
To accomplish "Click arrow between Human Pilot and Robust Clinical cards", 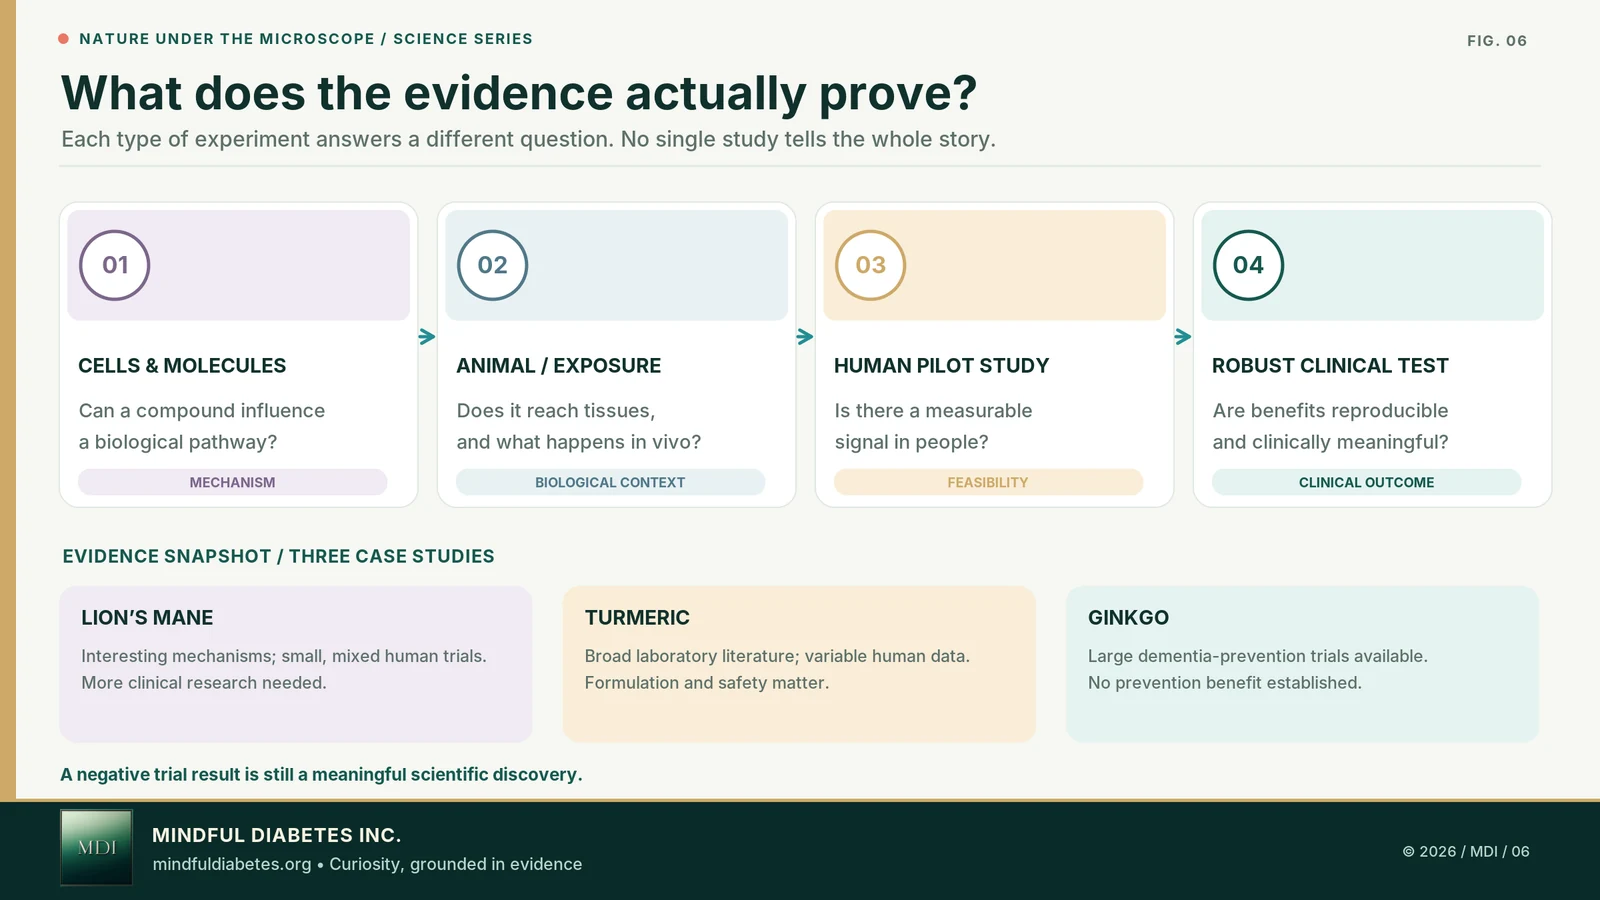I will click(1183, 337).
